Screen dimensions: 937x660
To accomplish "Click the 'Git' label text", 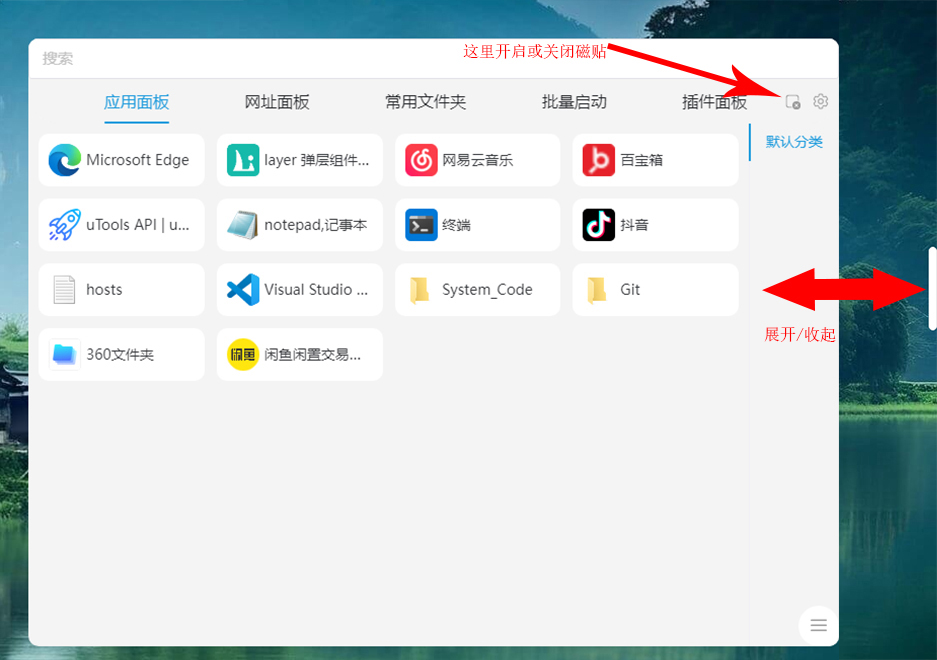I will 630,290.
